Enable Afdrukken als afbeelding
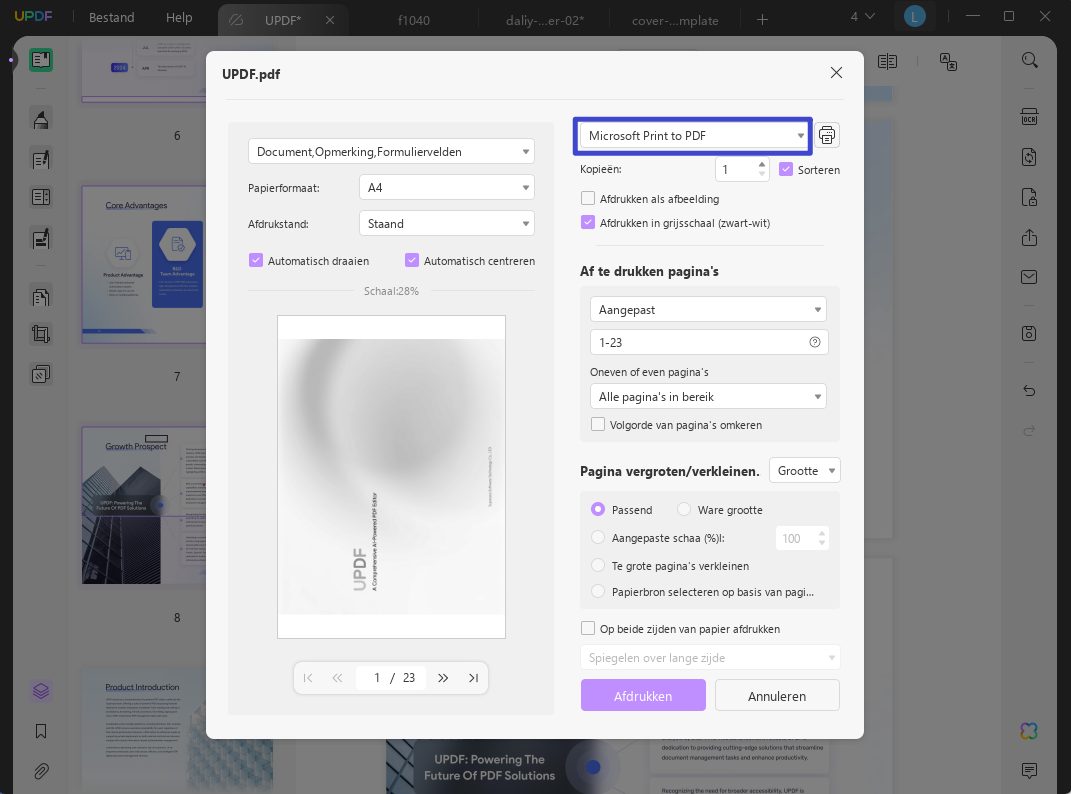Viewport: 1071px width, 794px height. coord(587,198)
